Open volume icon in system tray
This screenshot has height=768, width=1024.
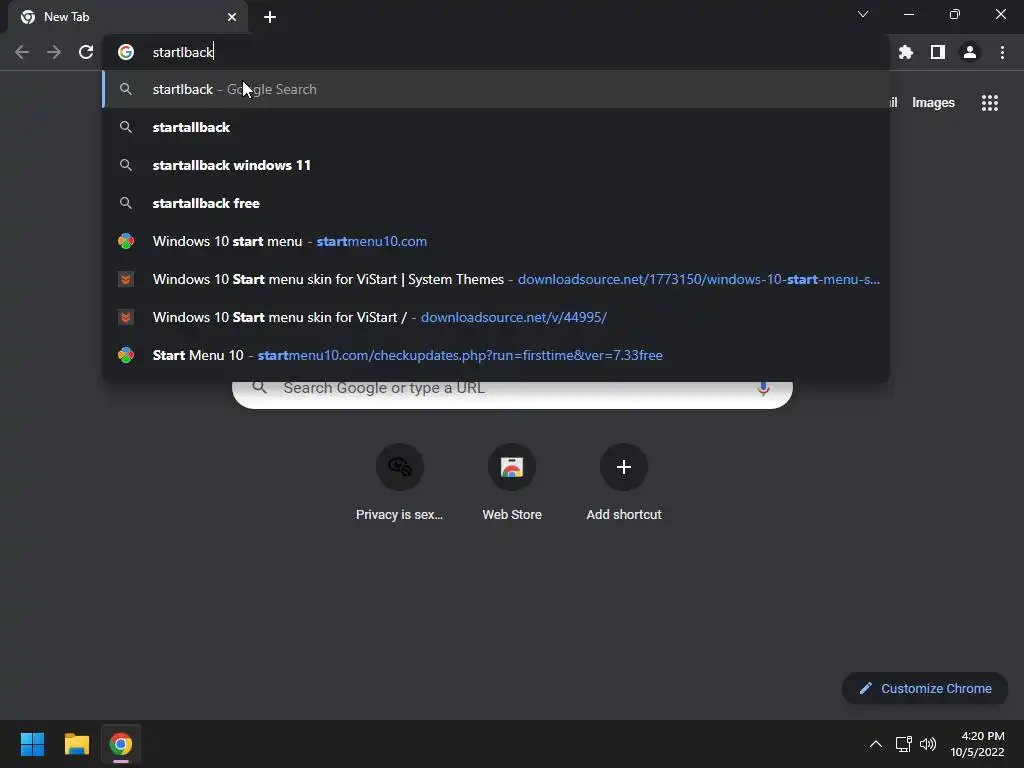927,744
